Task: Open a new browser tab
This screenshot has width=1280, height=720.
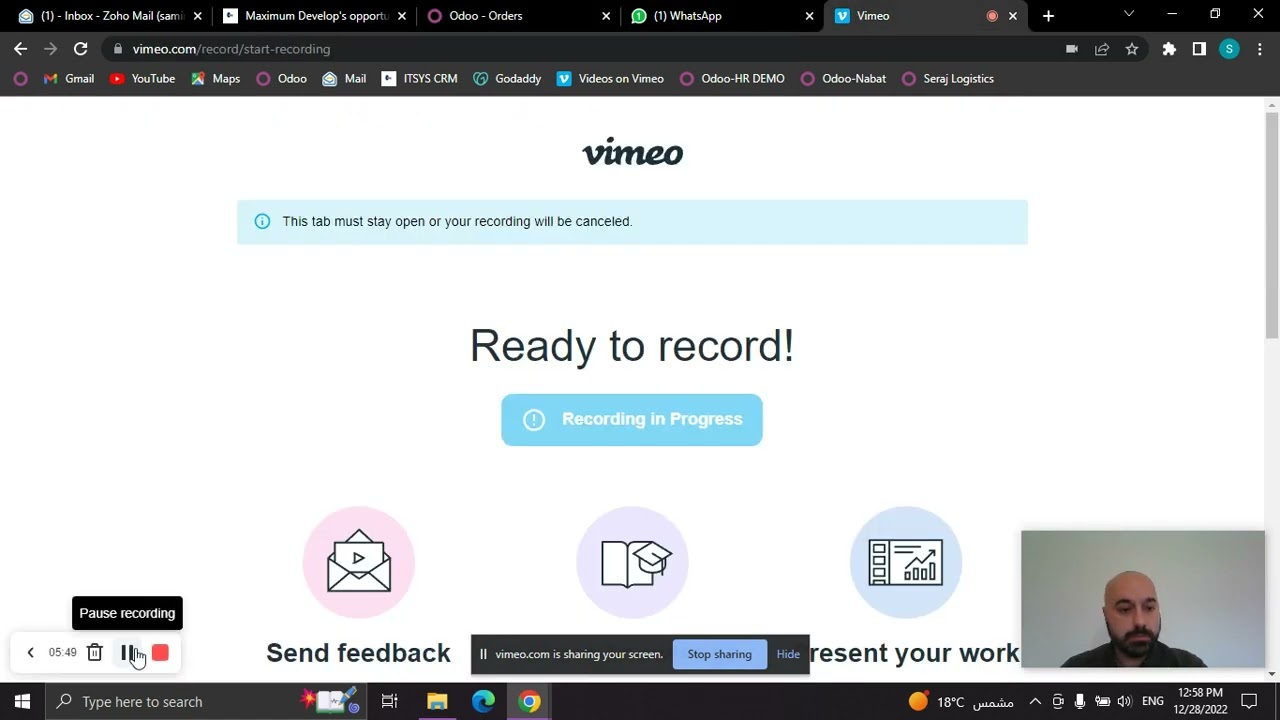Action: 1048,16
